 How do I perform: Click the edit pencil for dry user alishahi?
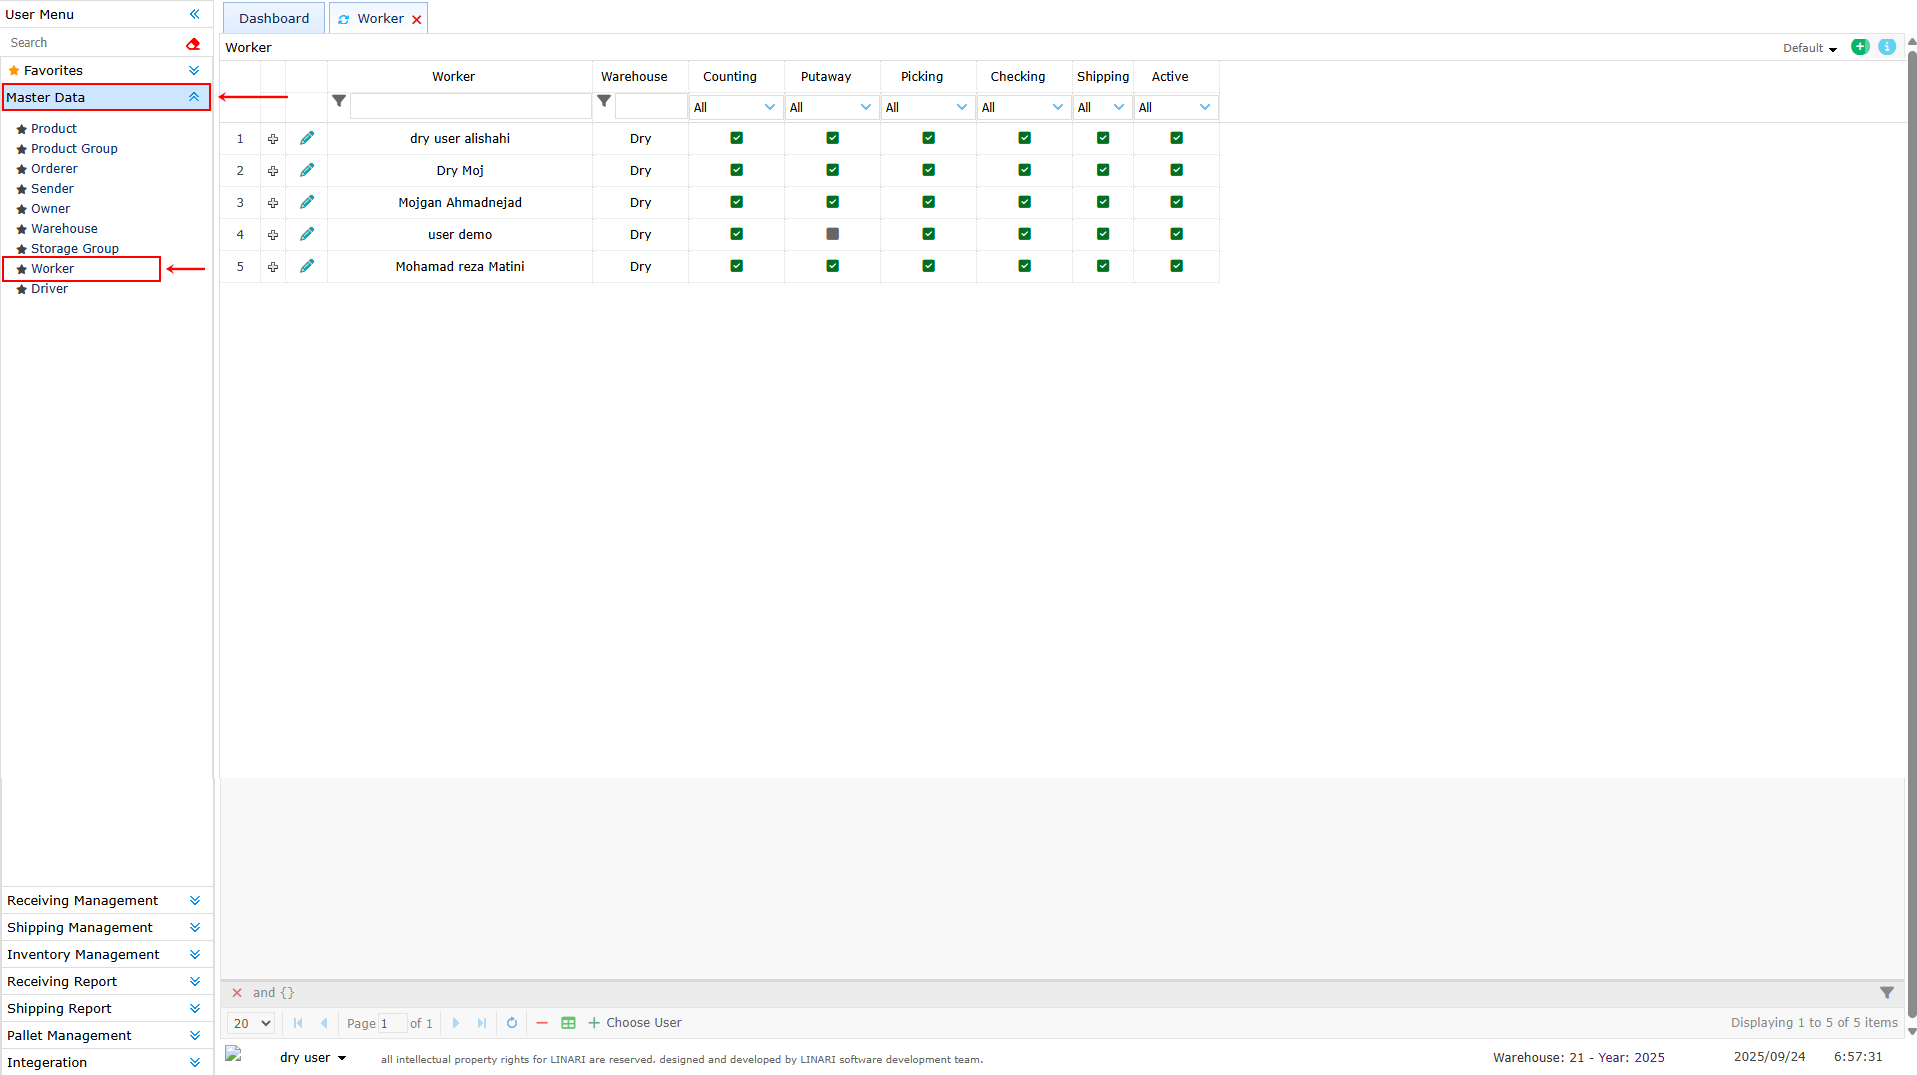(x=307, y=138)
